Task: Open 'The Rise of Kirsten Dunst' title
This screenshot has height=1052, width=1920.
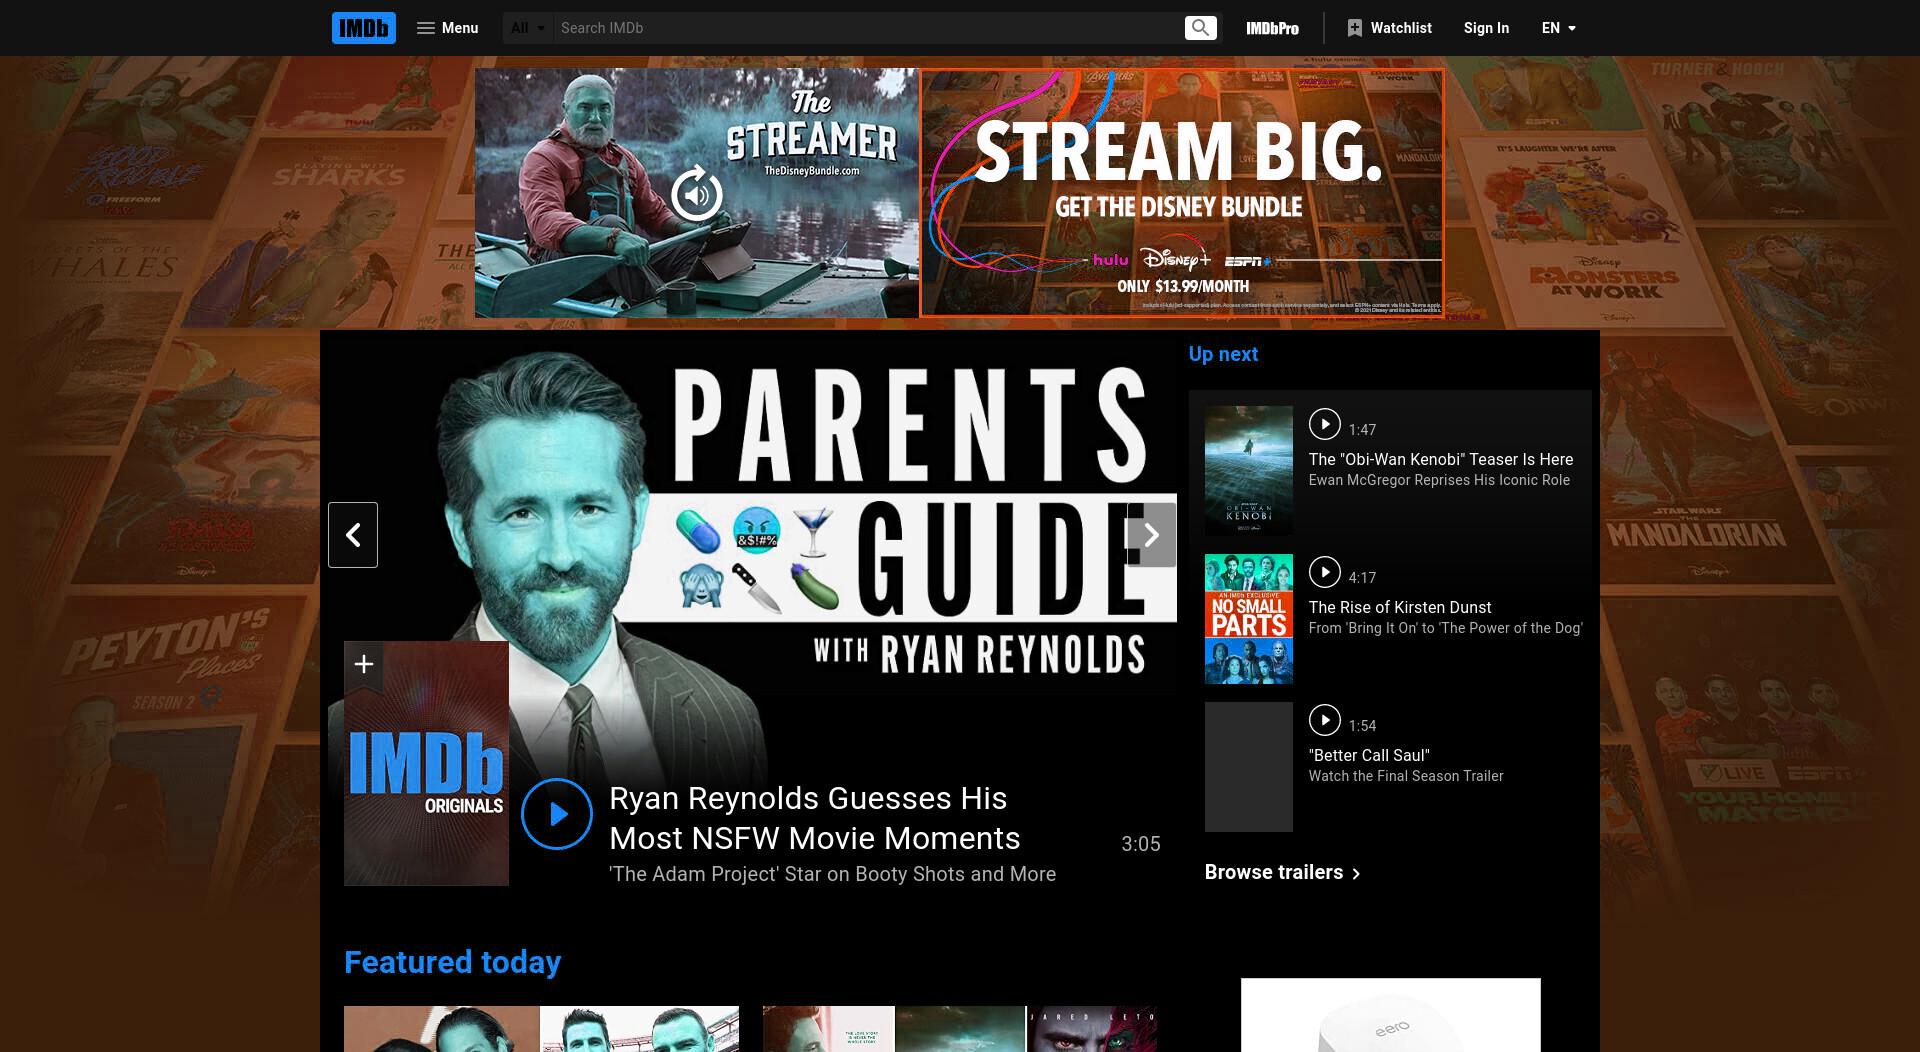Action: [1399, 607]
